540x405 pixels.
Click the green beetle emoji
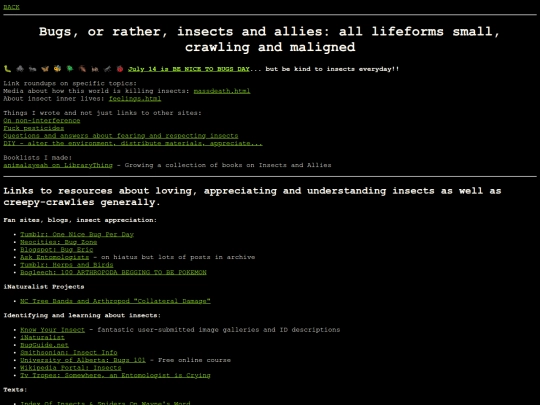point(70,69)
